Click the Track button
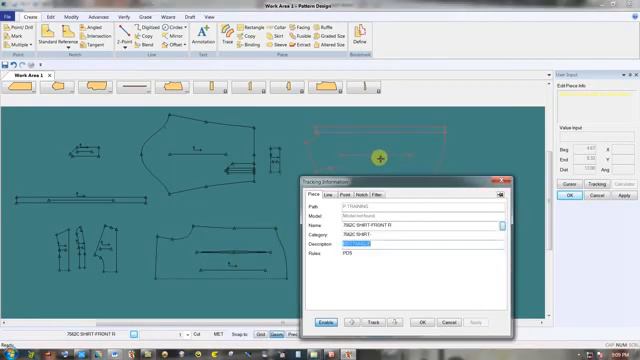The image size is (640, 360). click(373, 322)
